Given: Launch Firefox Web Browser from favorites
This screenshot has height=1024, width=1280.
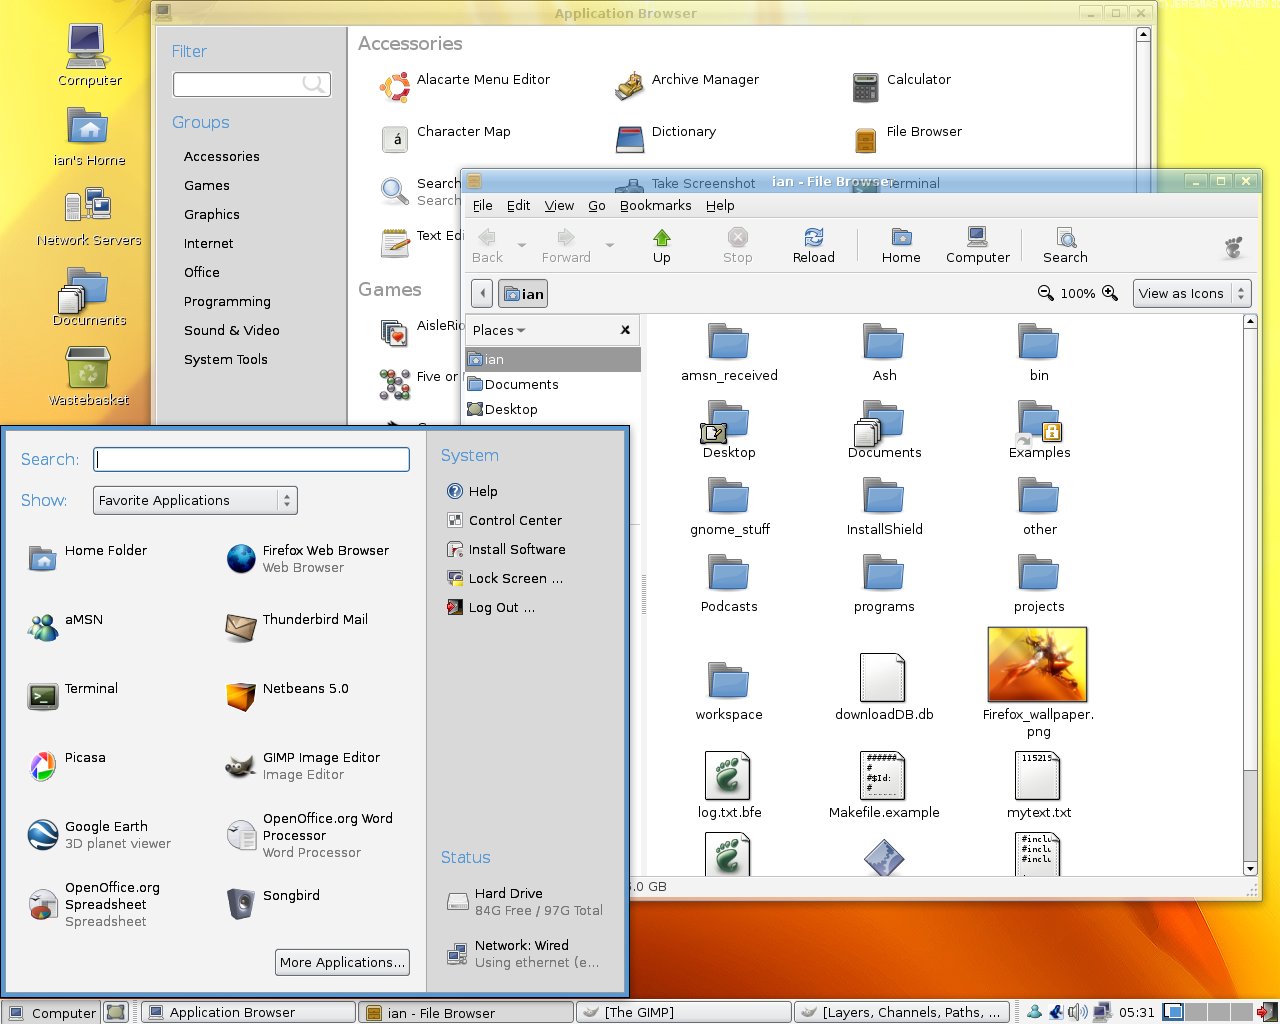Looking at the screenshot, I should [241, 558].
